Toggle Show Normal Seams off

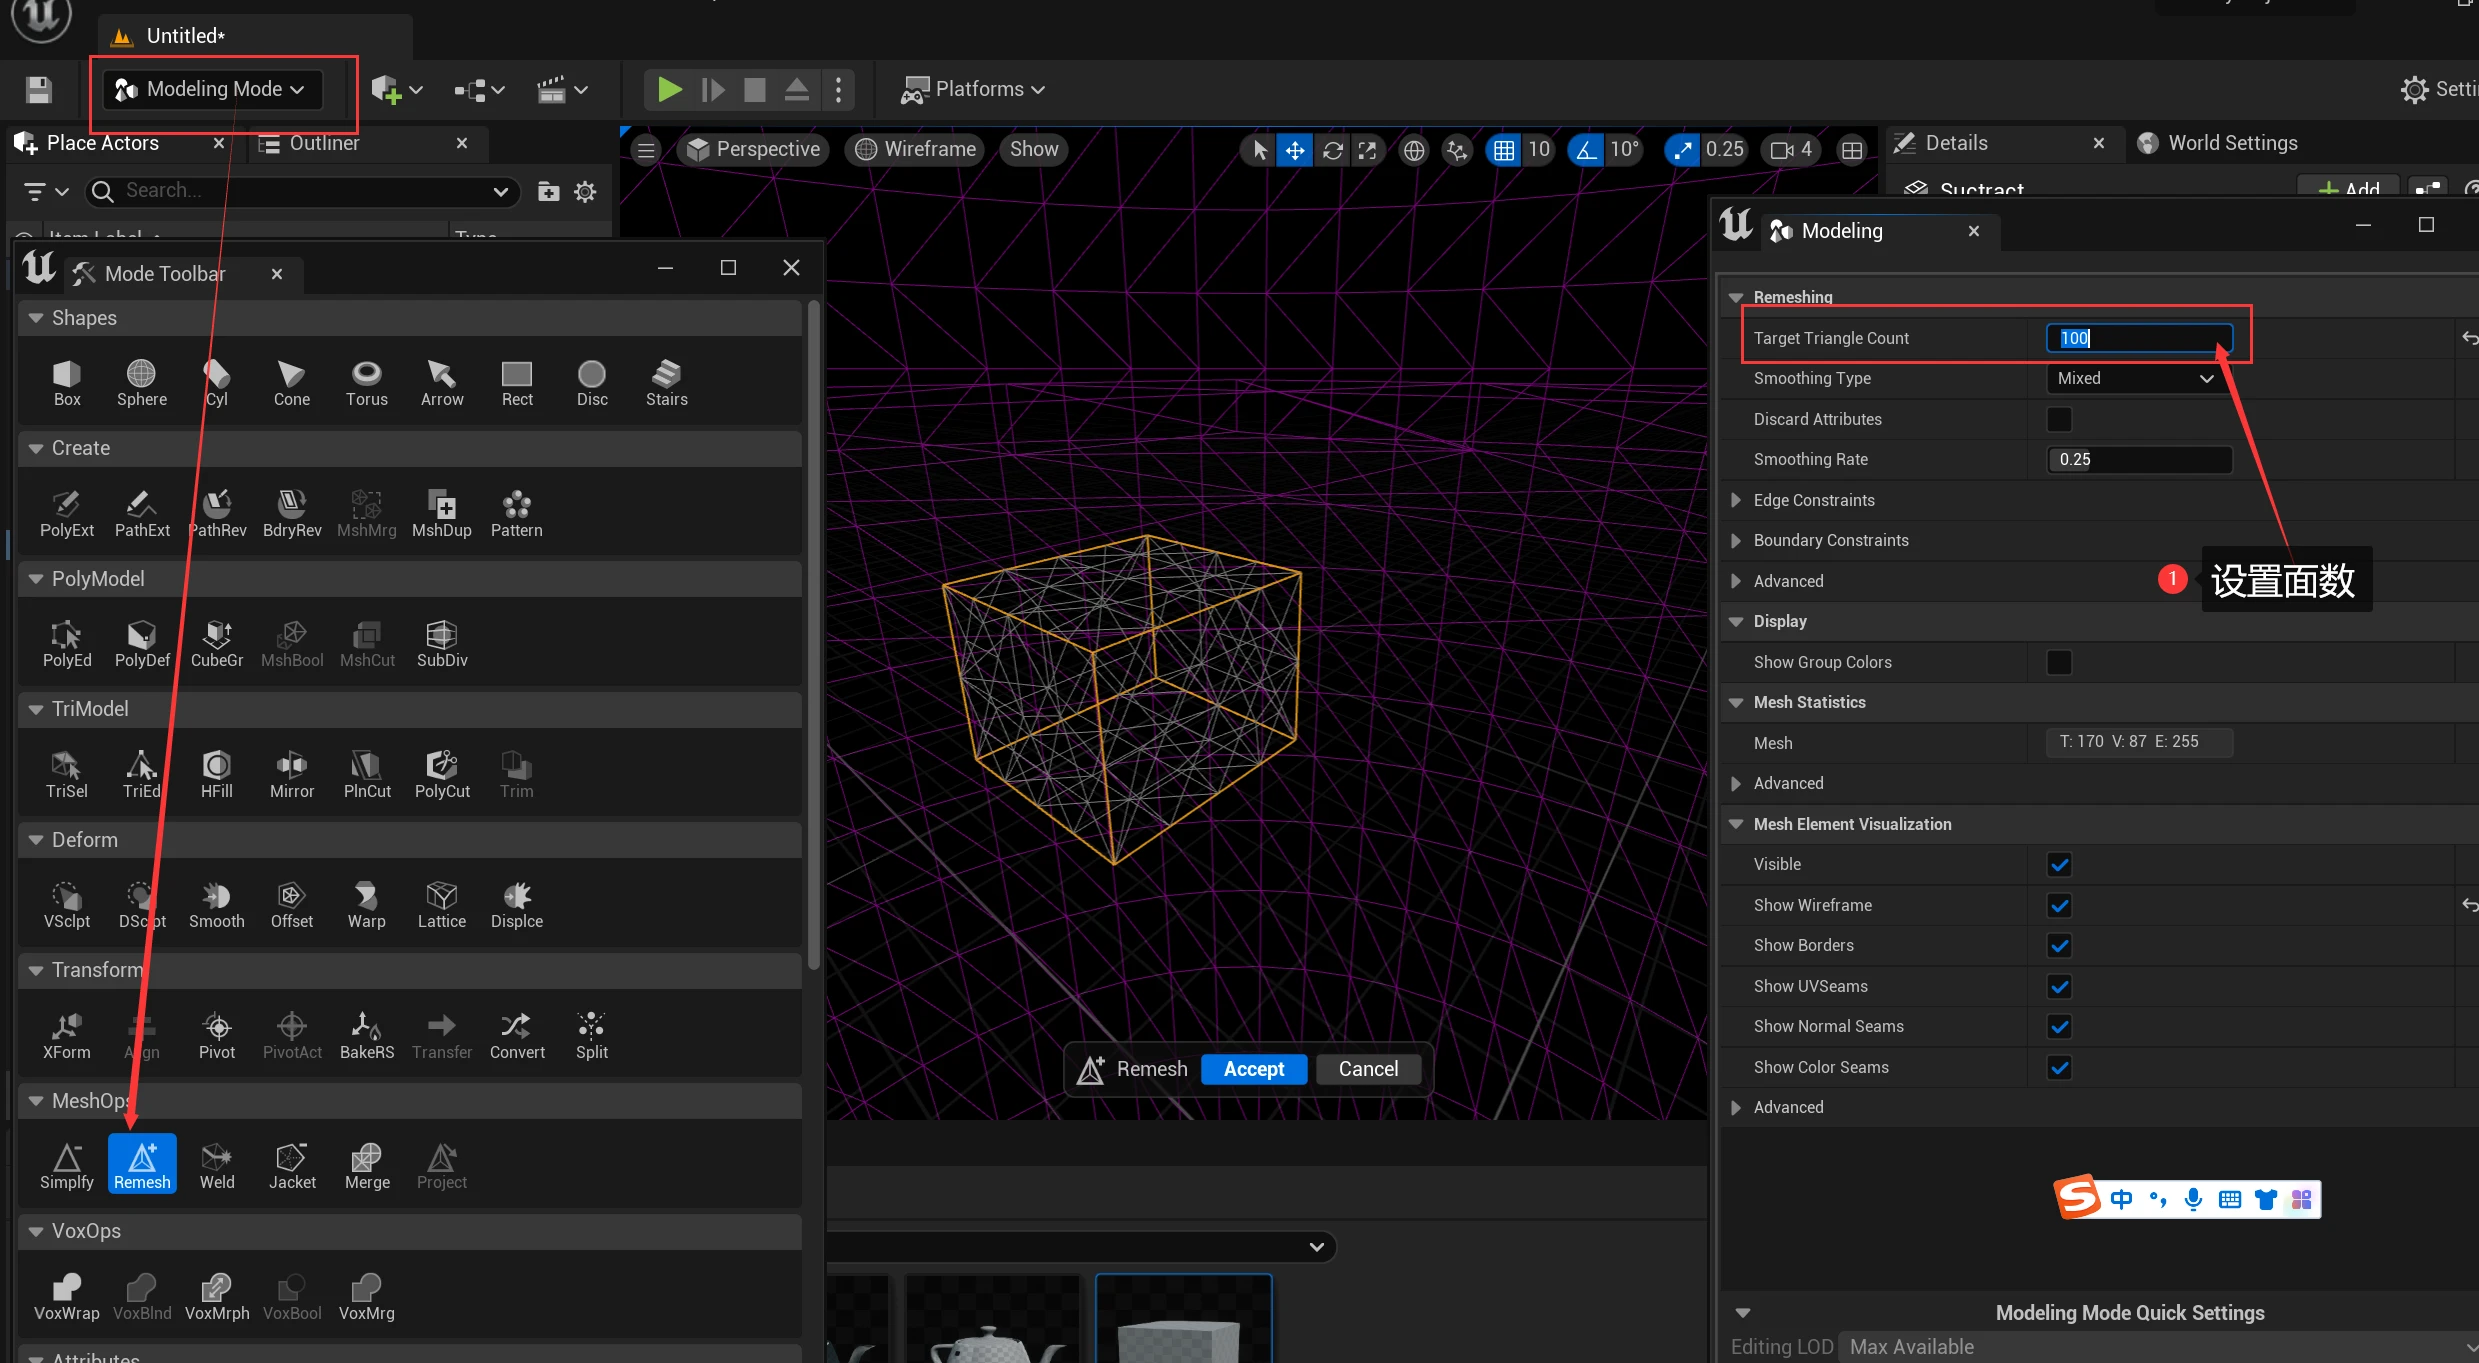pos(2059,1026)
